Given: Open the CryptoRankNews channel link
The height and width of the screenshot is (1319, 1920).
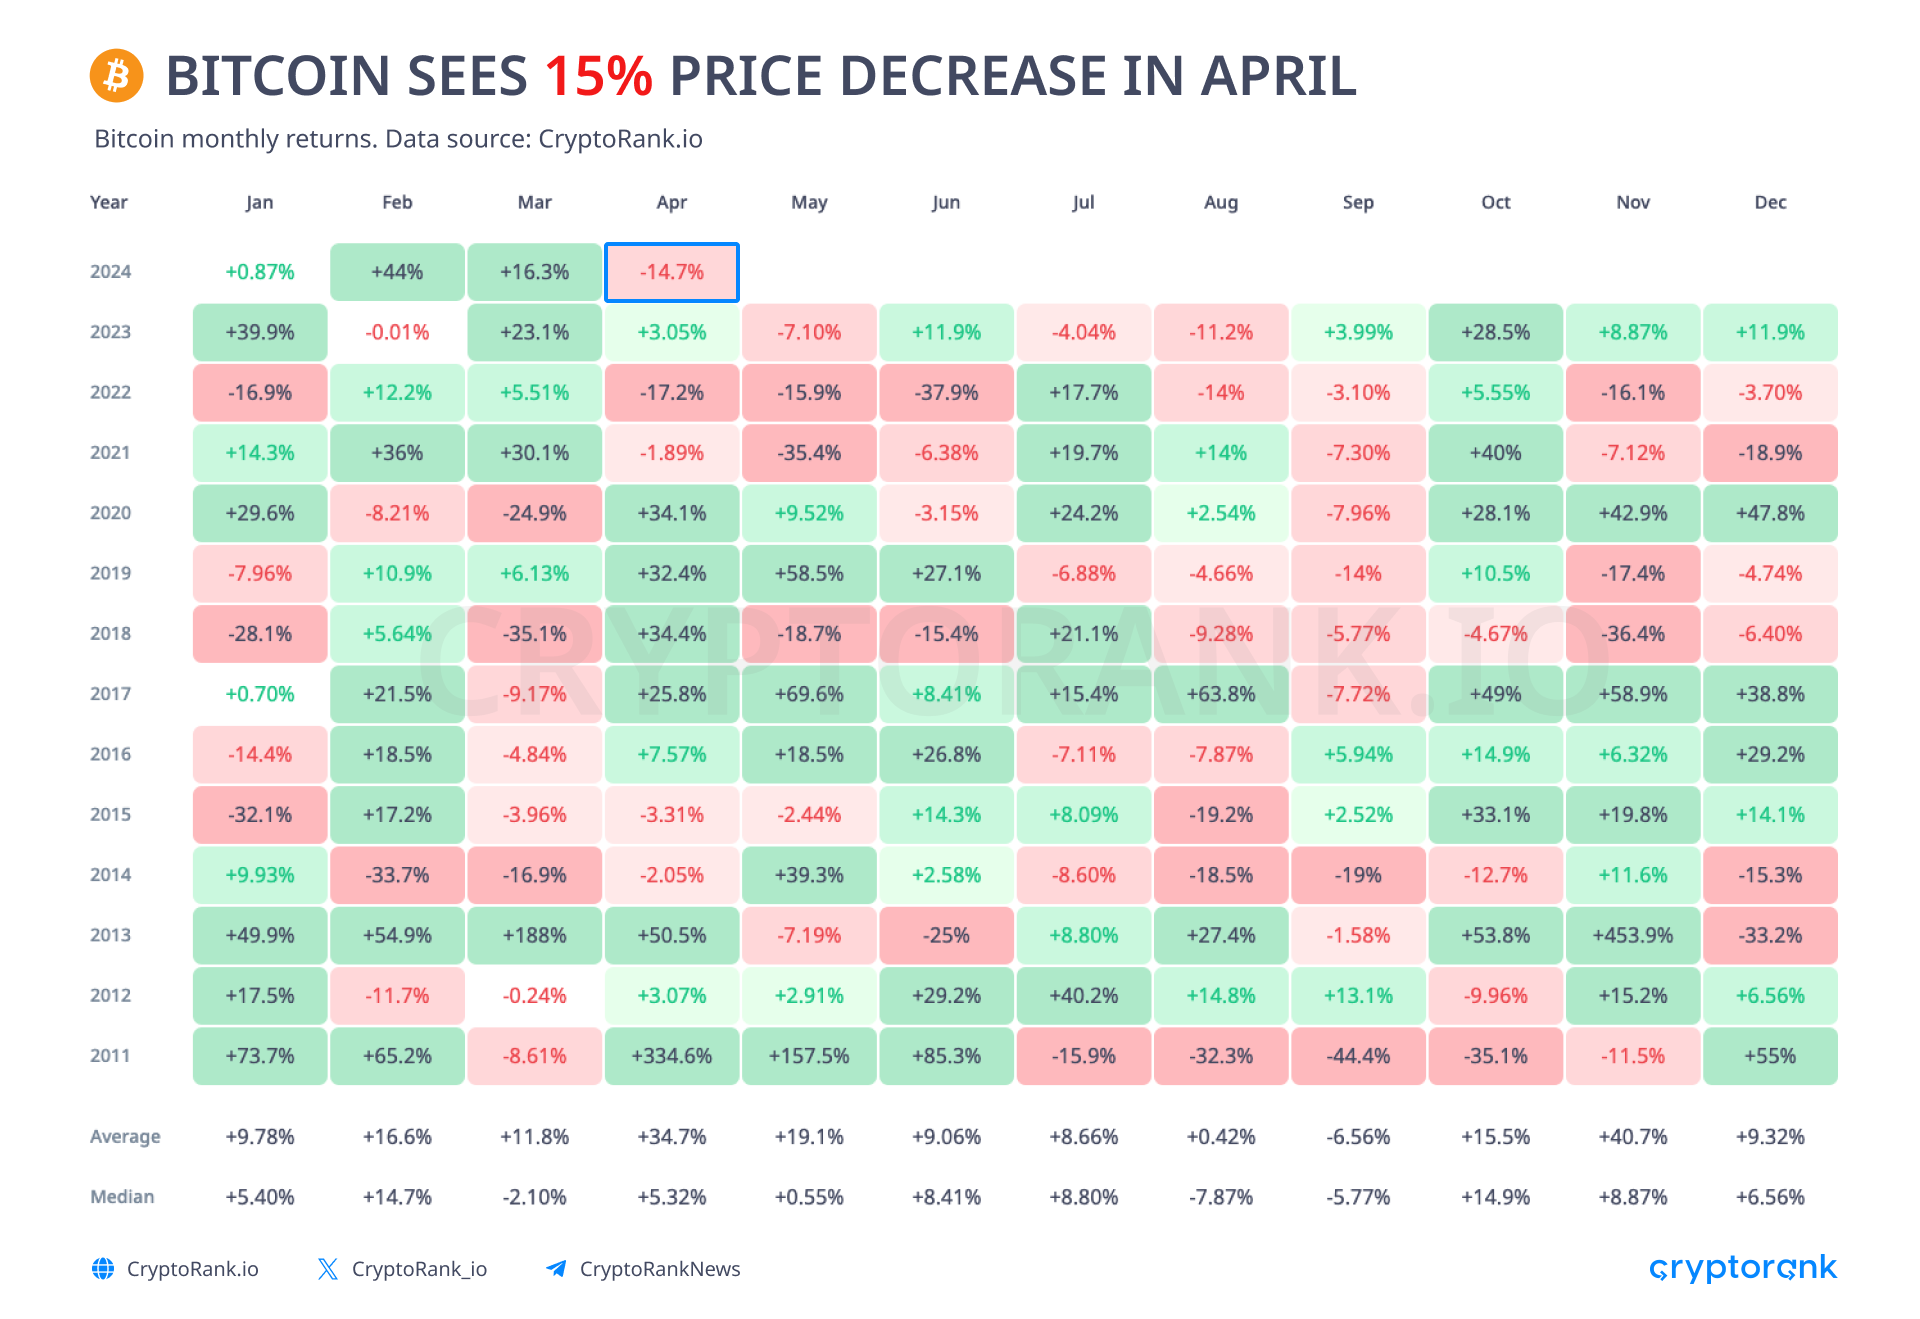Looking at the screenshot, I should 660,1269.
